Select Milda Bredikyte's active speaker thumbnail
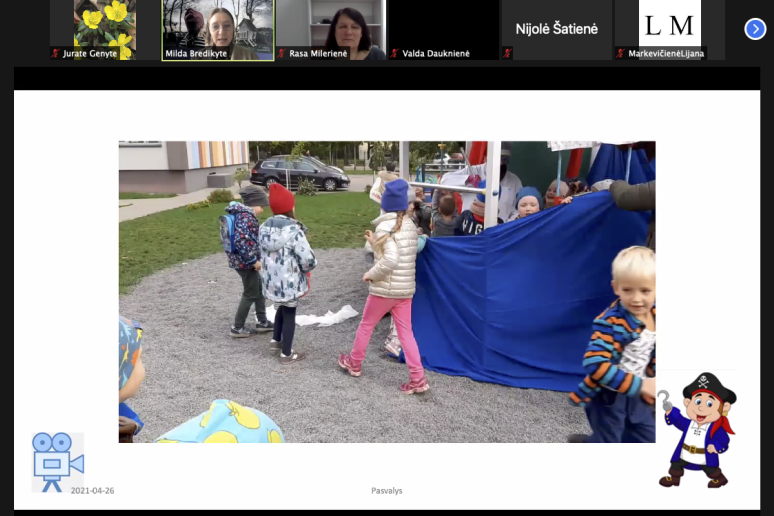Viewport: 774px width, 516px height. pyautogui.click(x=218, y=30)
